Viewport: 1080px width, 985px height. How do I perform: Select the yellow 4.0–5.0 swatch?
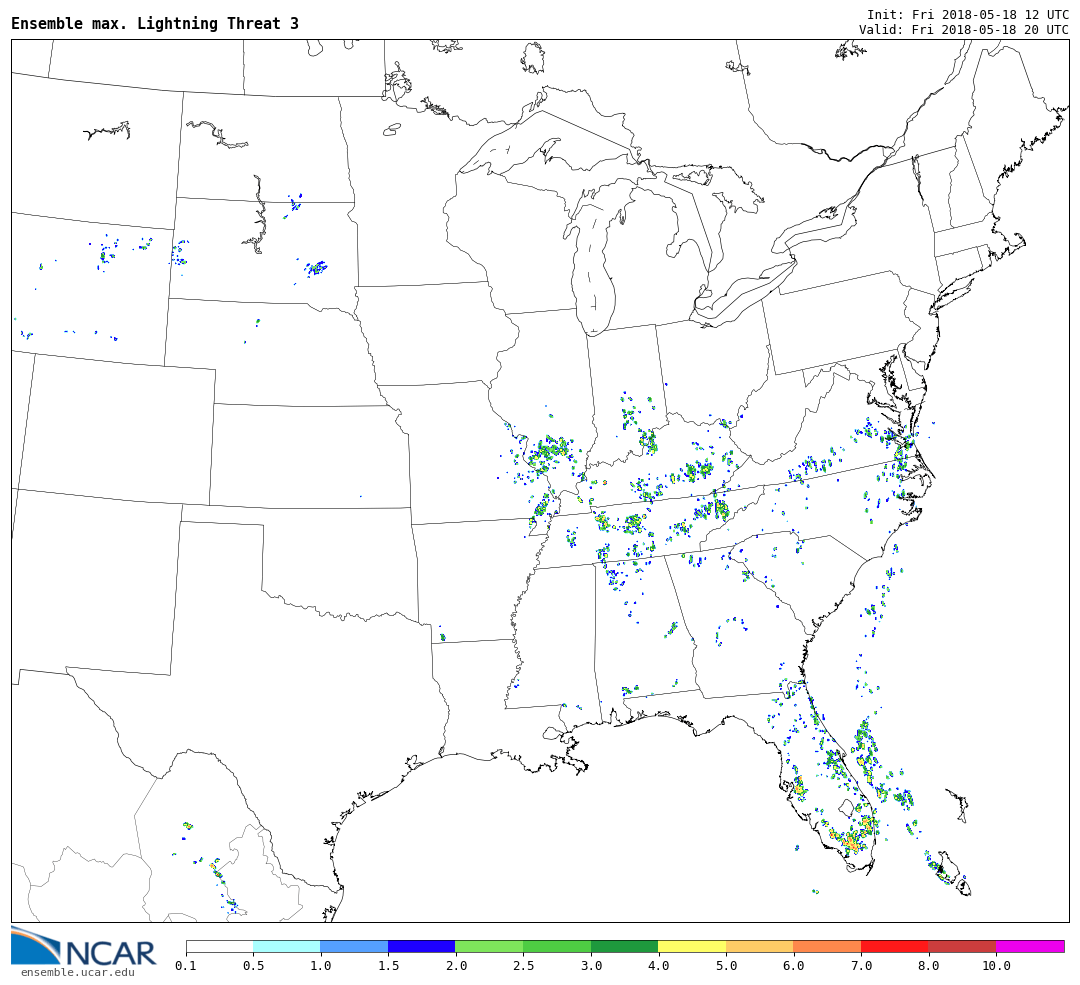point(692,946)
